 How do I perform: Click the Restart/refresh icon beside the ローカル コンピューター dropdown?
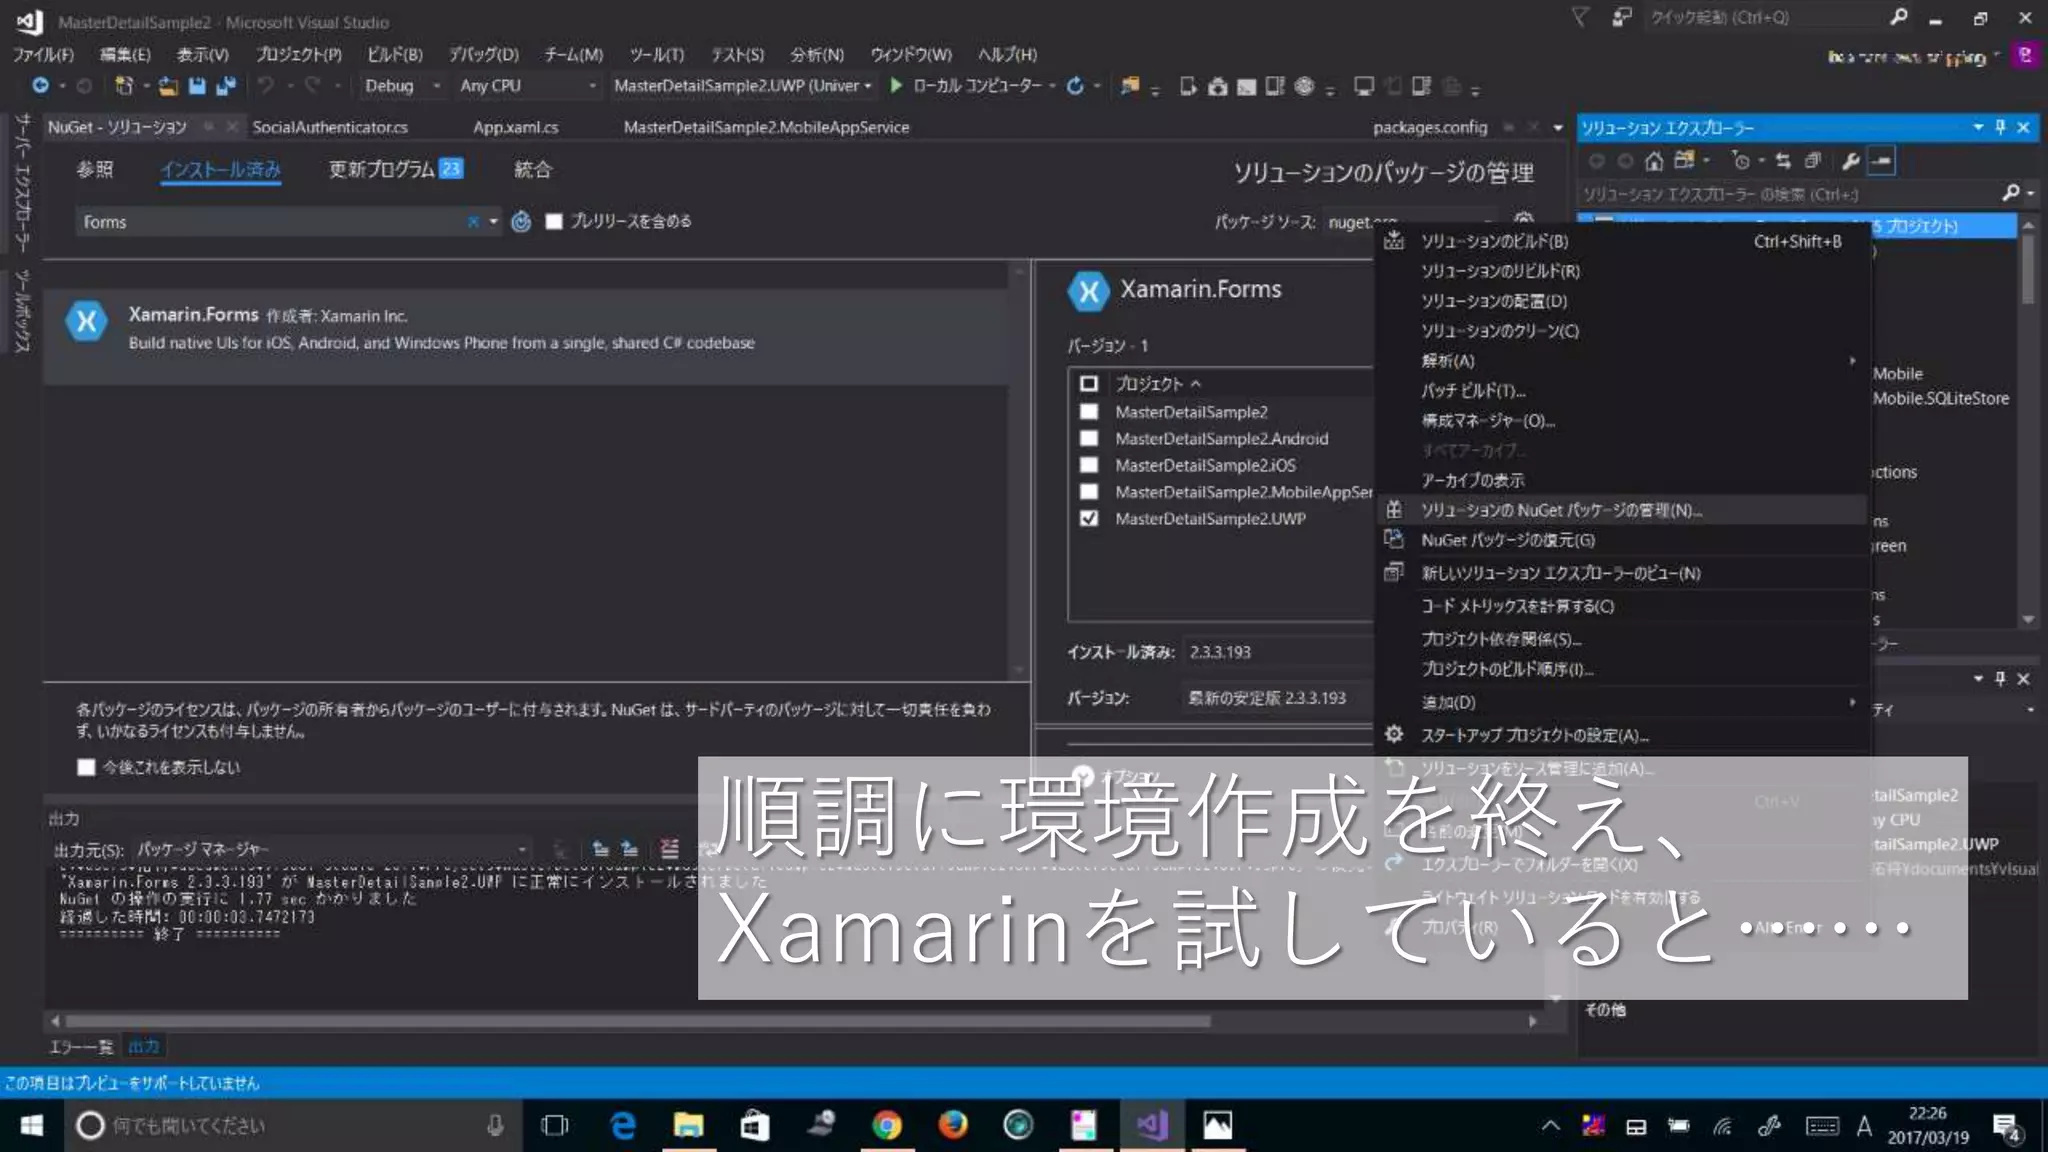[x=1075, y=86]
